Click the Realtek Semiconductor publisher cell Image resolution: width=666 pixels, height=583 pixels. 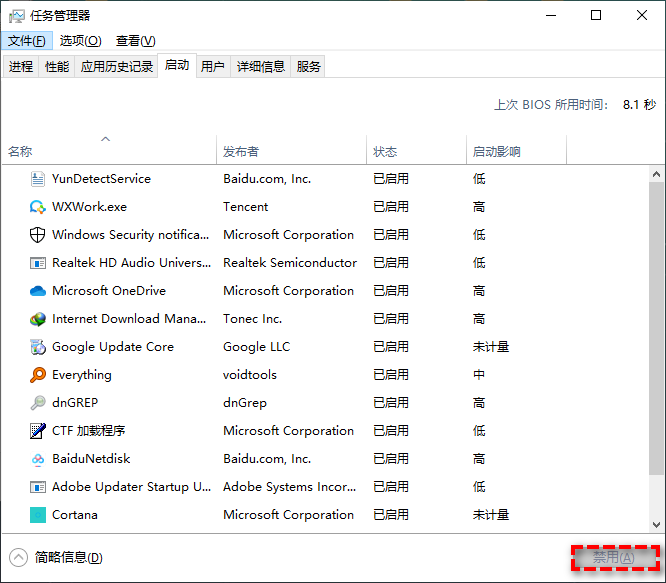tap(290, 263)
